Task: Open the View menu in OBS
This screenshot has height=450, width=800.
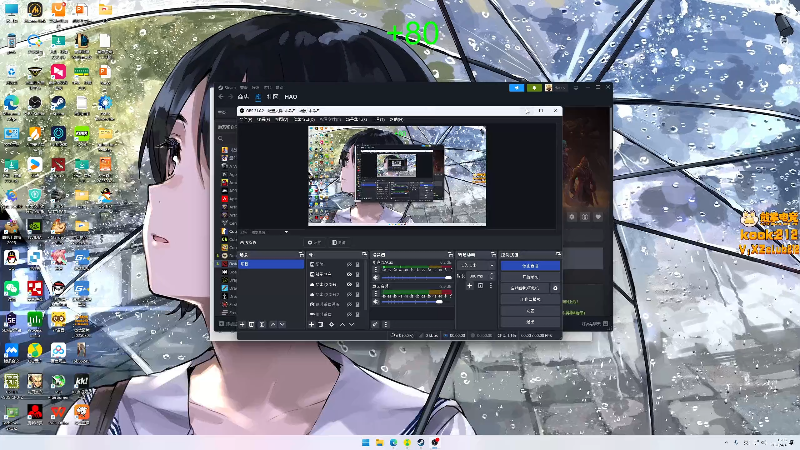Action: click(282, 119)
